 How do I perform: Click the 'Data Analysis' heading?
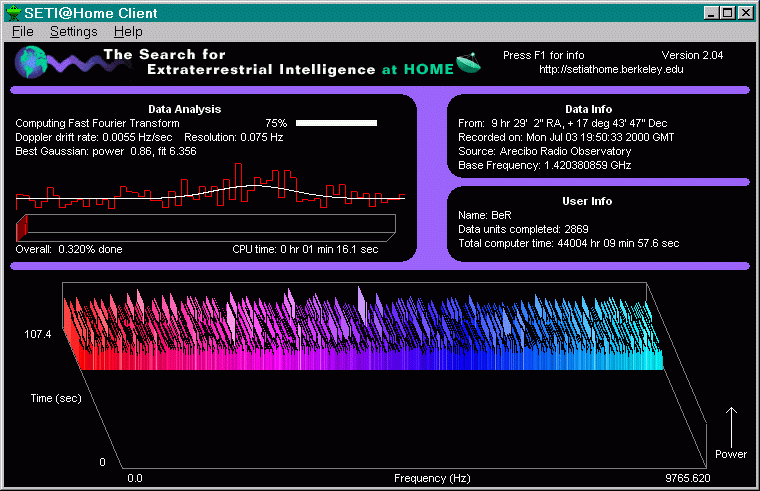point(185,109)
